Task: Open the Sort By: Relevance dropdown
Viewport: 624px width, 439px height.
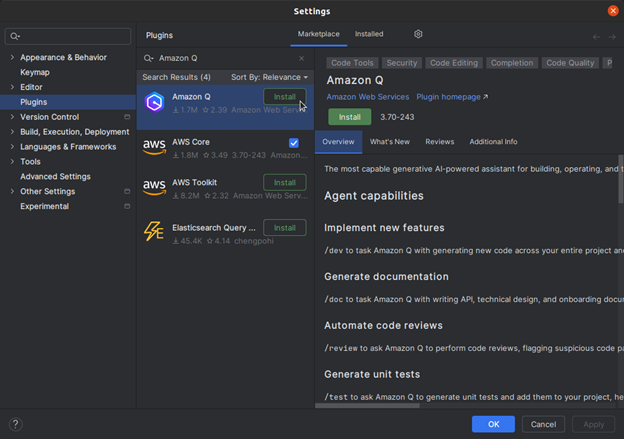Action: pyautogui.click(x=269, y=77)
